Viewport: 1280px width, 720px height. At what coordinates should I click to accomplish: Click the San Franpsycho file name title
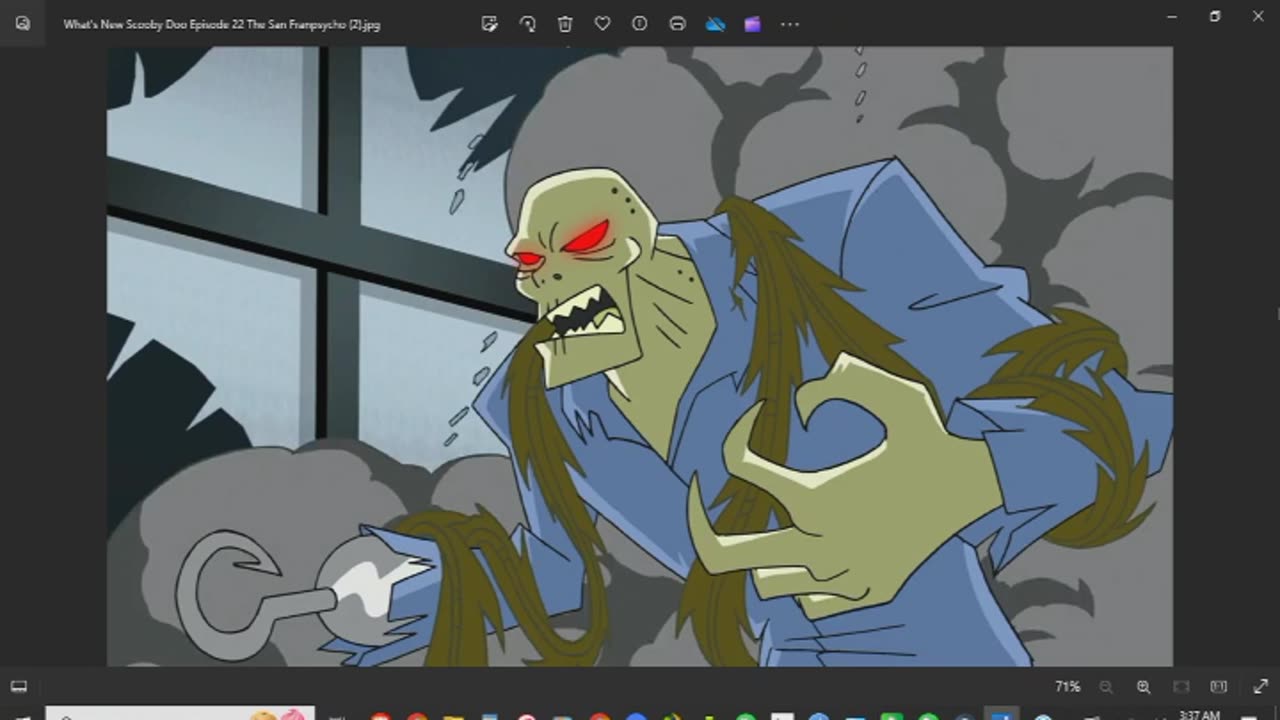point(222,24)
